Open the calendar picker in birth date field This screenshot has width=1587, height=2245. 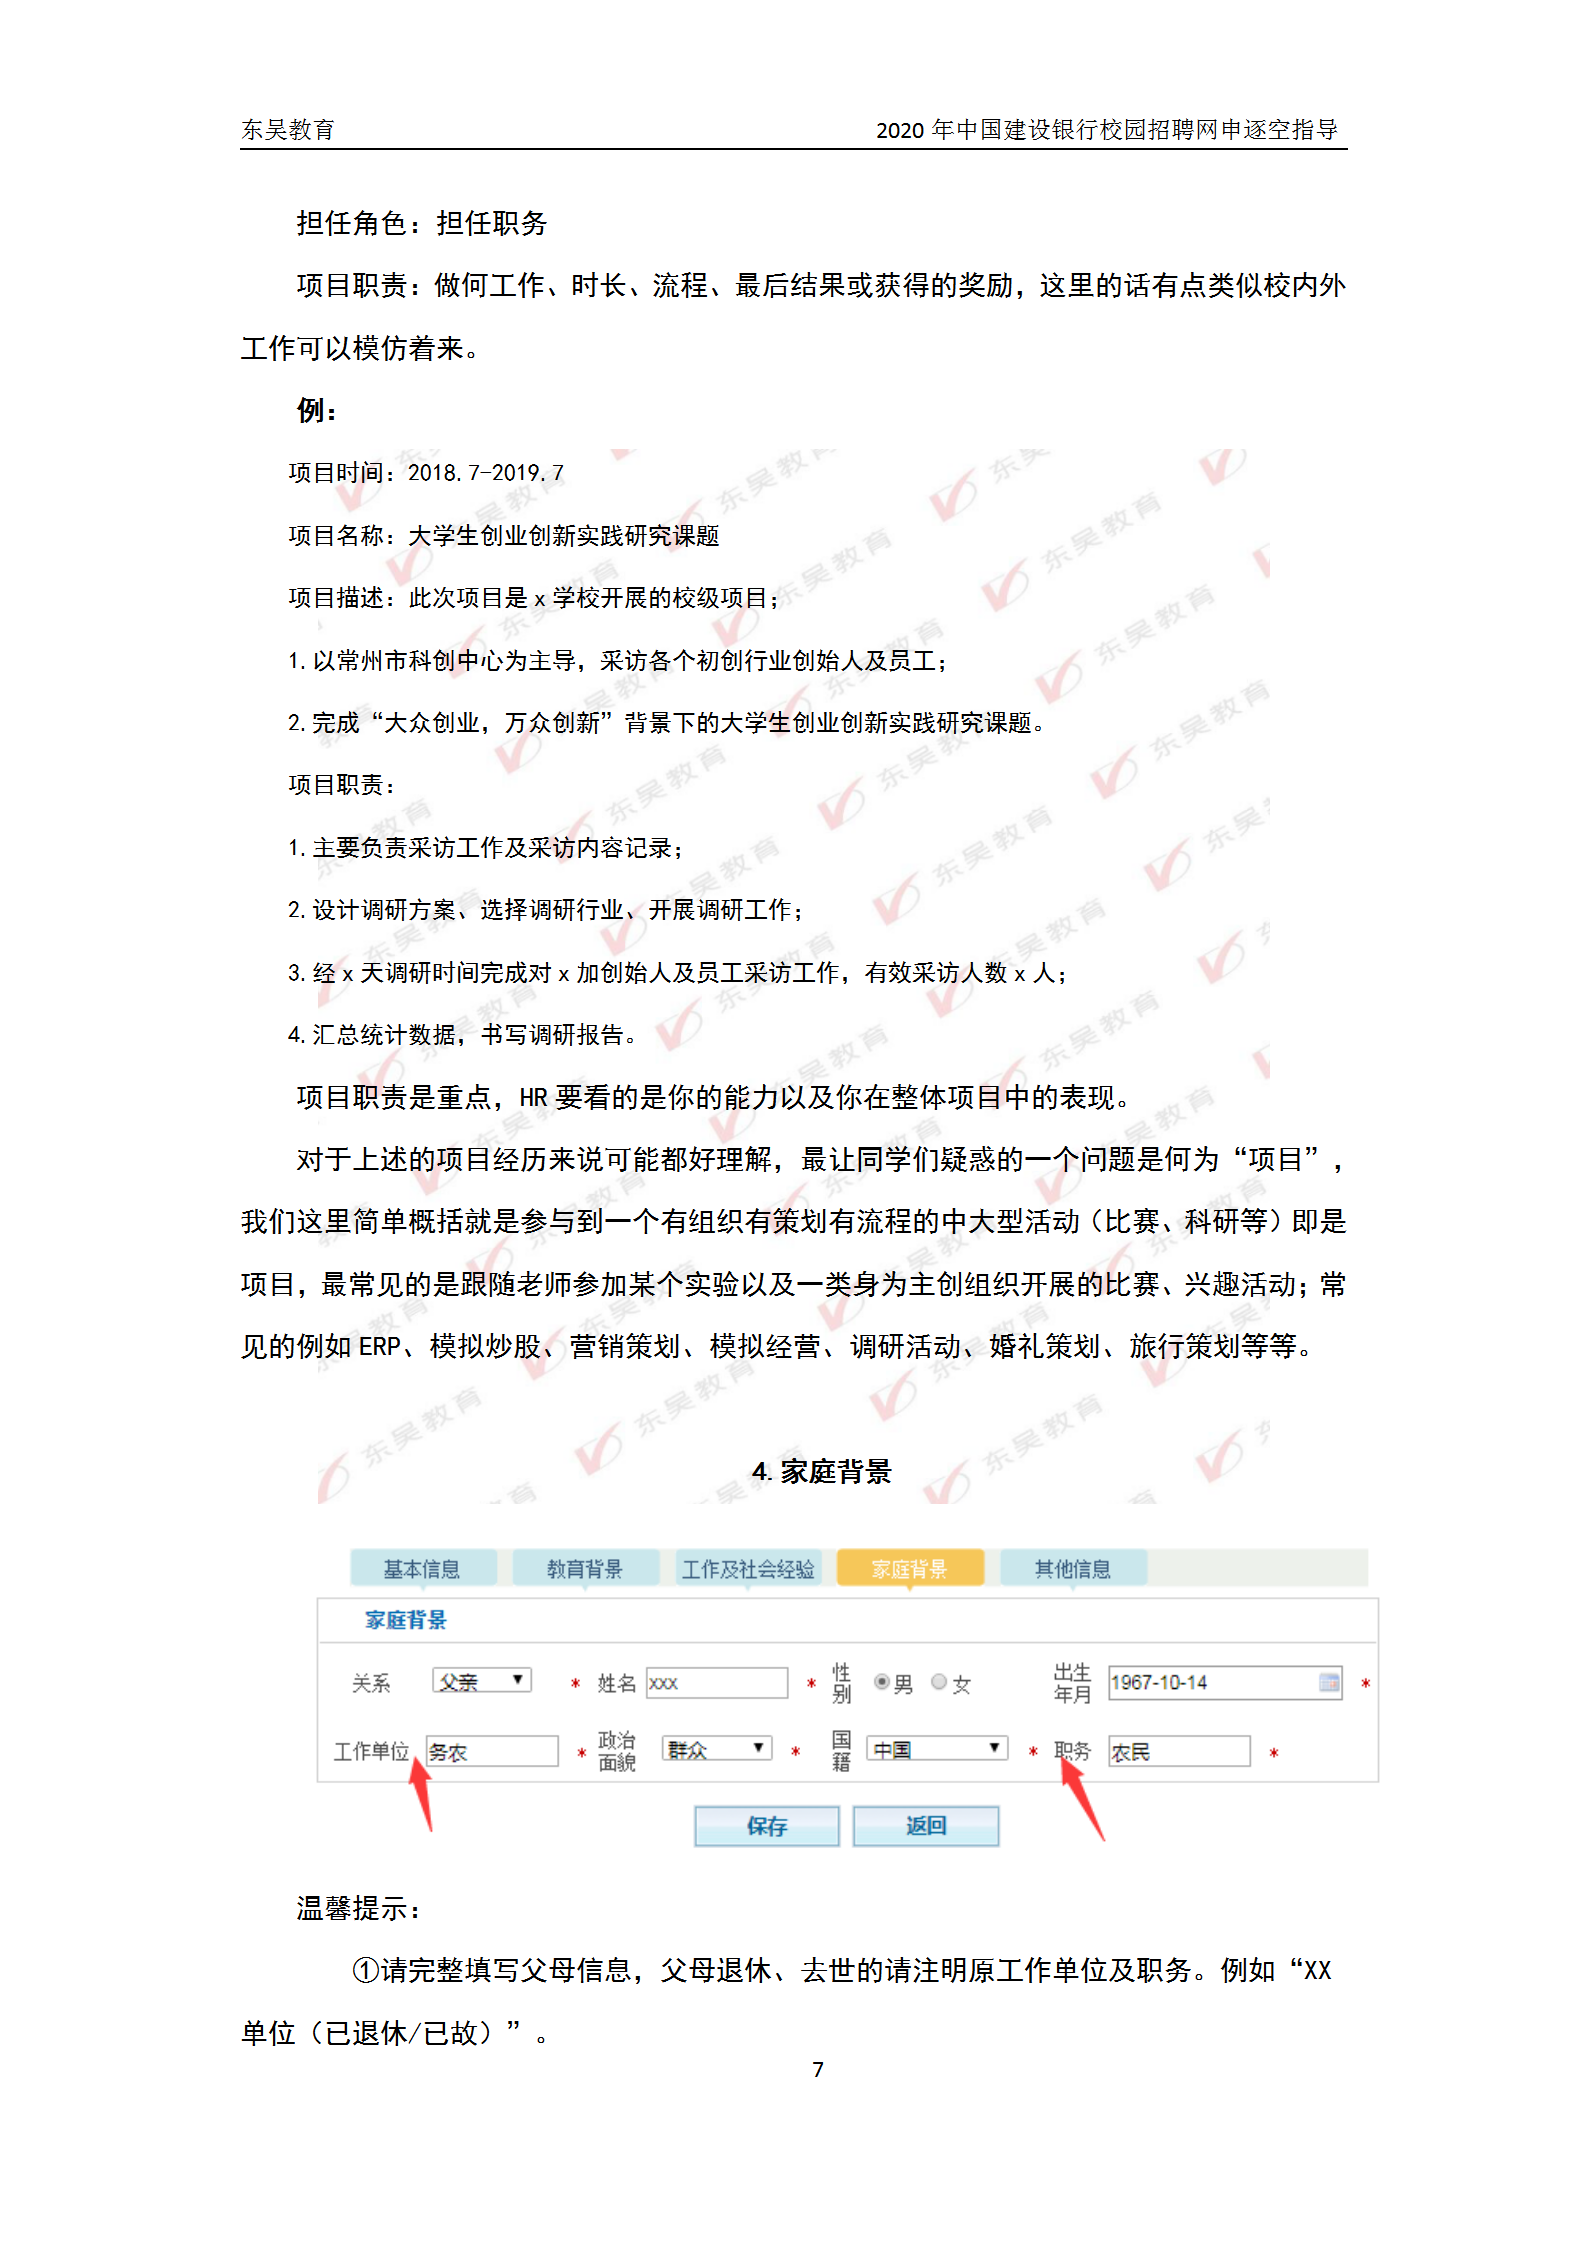tap(1328, 1682)
